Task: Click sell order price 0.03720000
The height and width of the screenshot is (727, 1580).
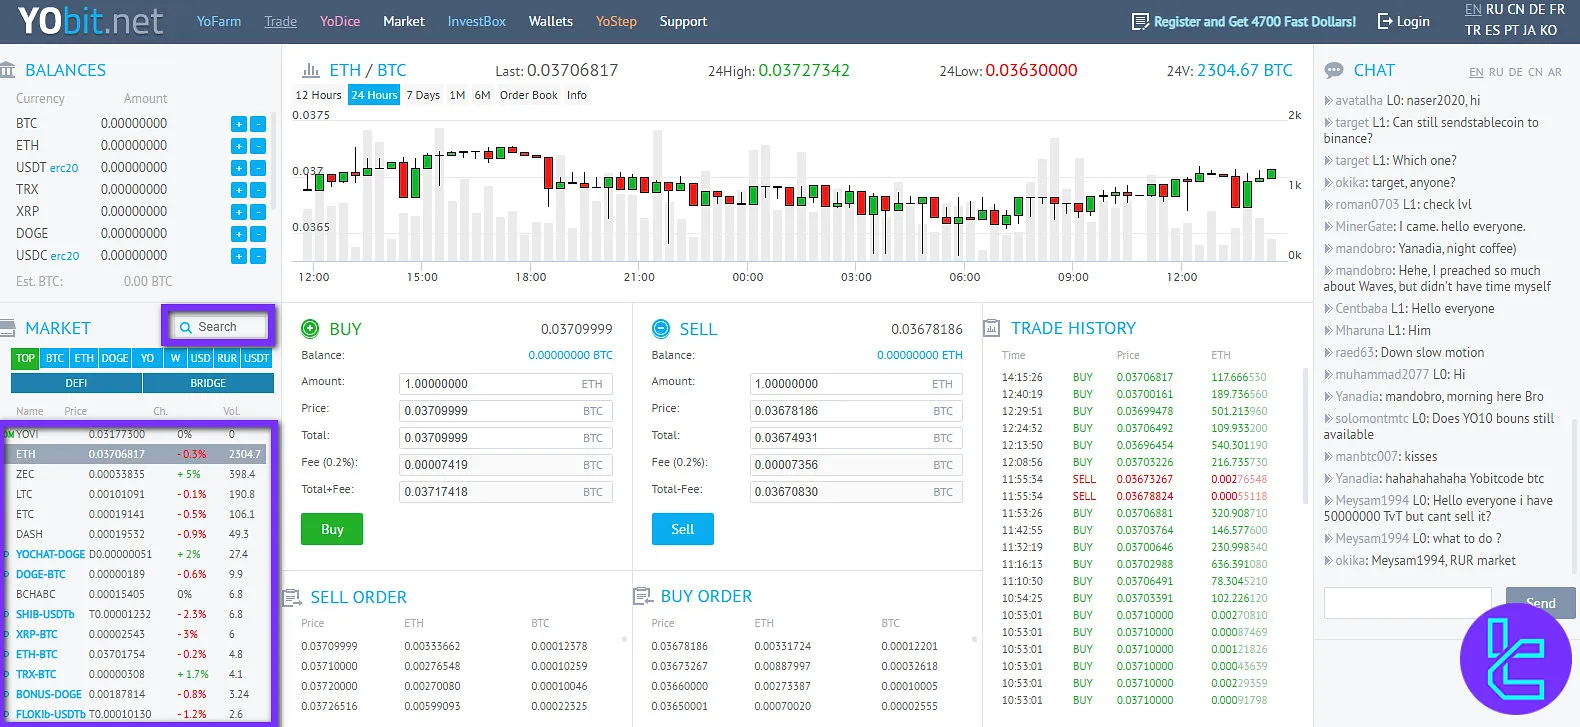Action: [x=329, y=686]
